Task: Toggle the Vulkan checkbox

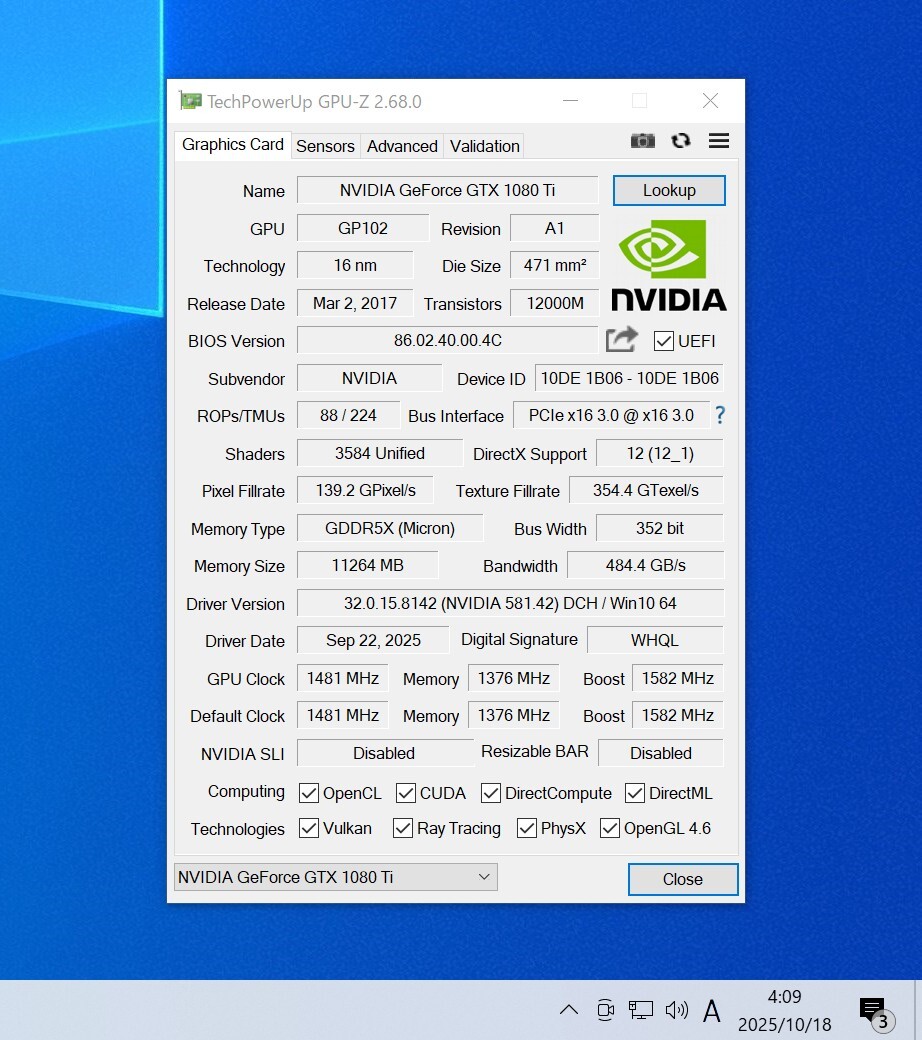Action: (309, 828)
